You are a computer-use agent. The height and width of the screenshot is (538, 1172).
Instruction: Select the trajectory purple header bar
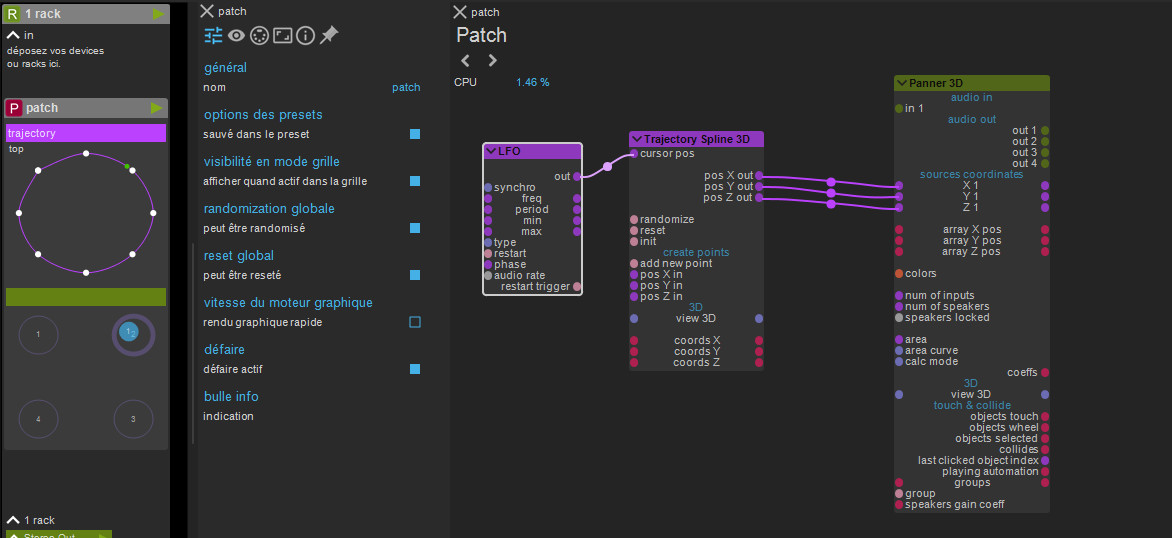coord(86,133)
